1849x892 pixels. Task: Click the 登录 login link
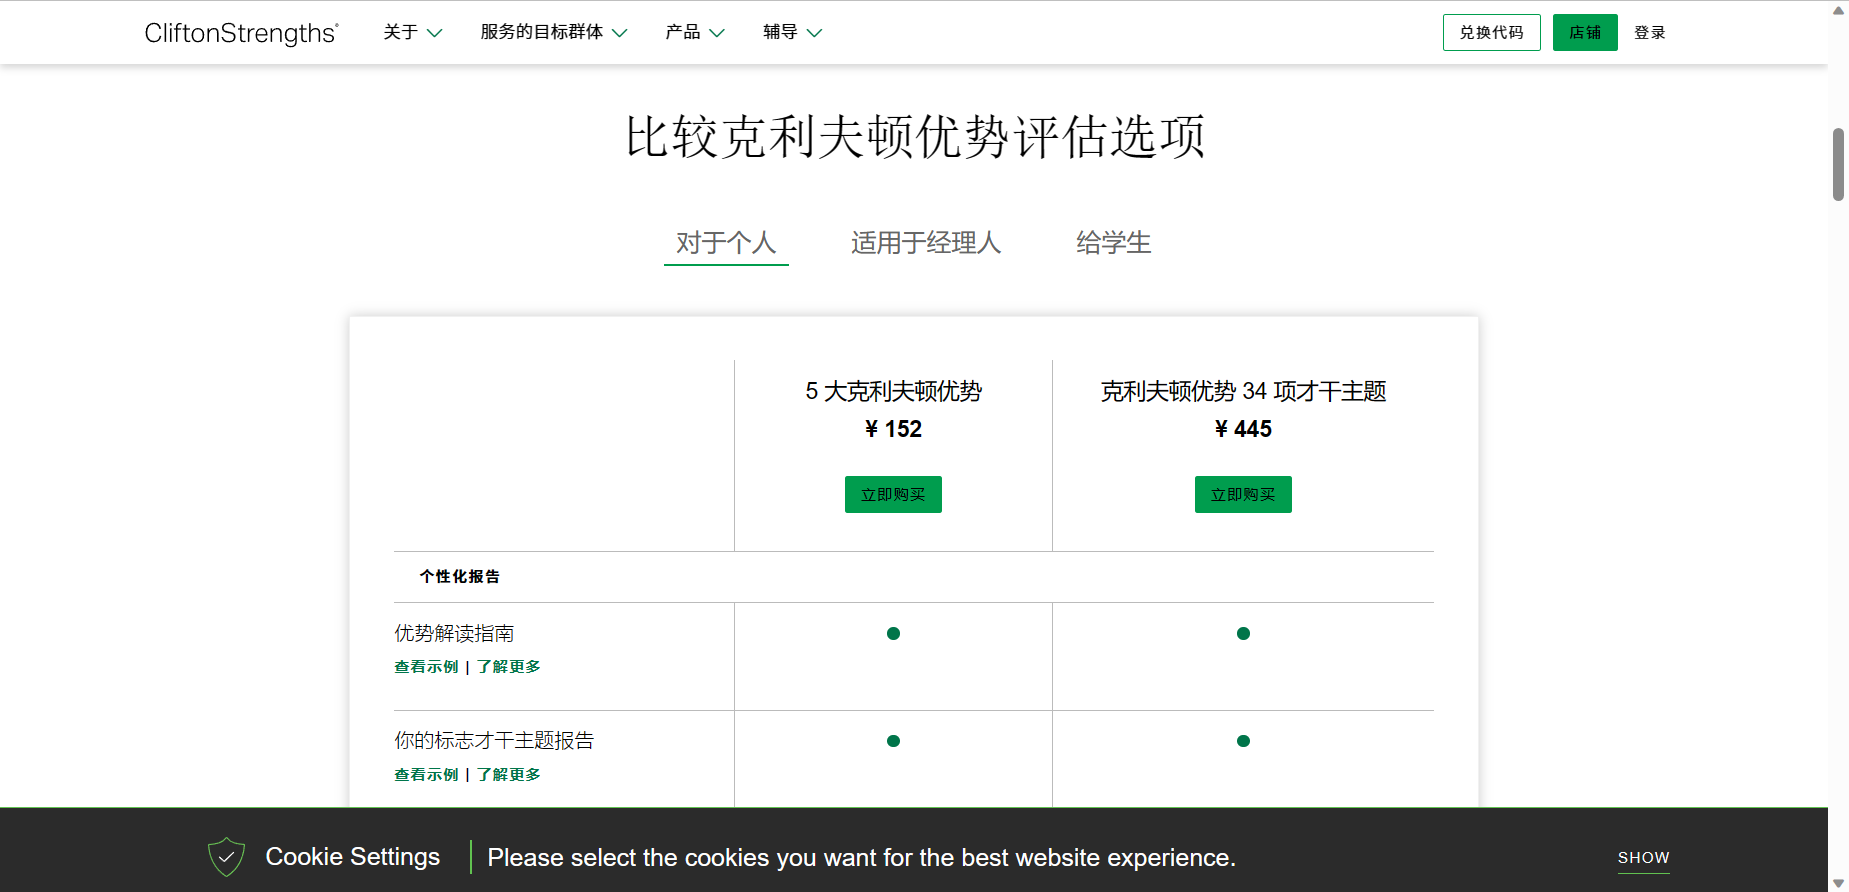pos(1650,33)
